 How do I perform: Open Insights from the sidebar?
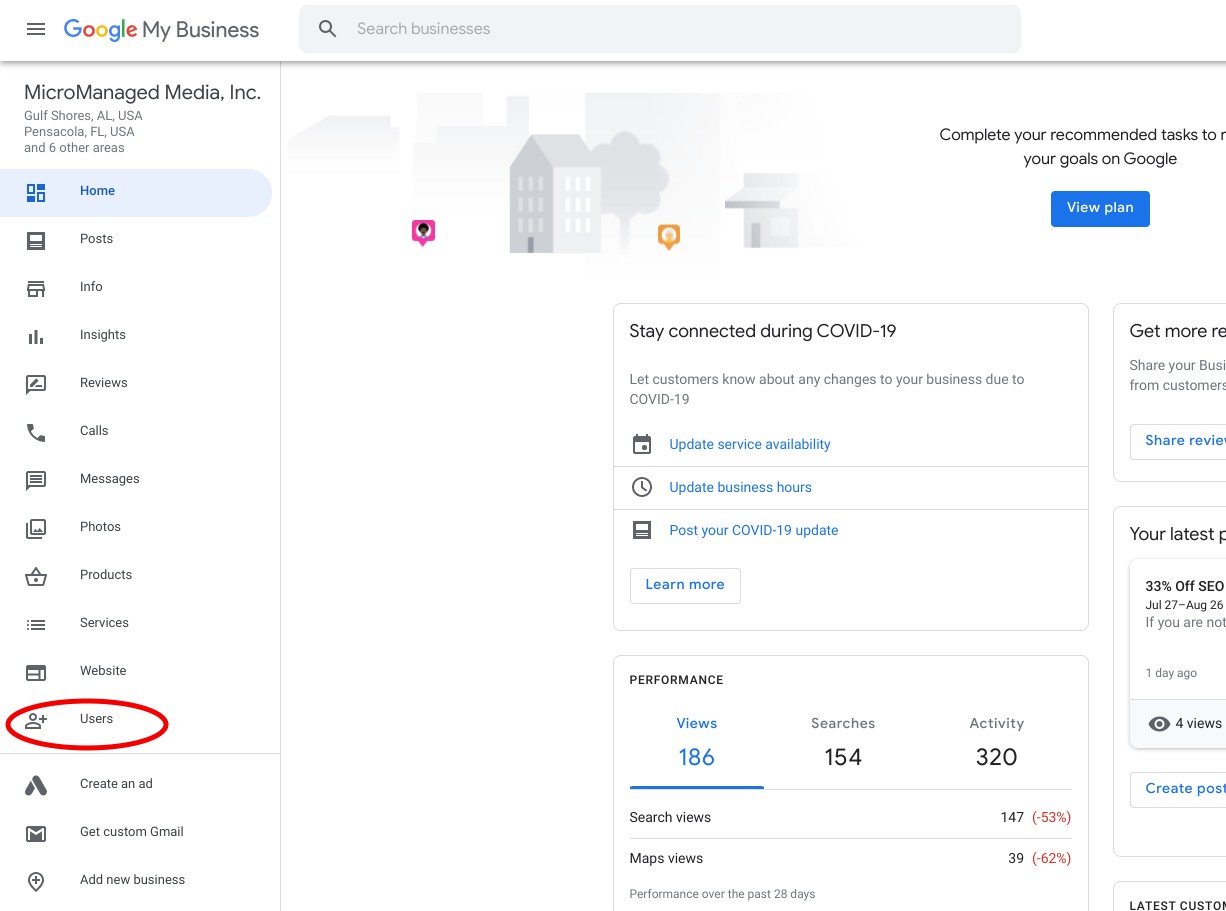click(x=136, y=335)
